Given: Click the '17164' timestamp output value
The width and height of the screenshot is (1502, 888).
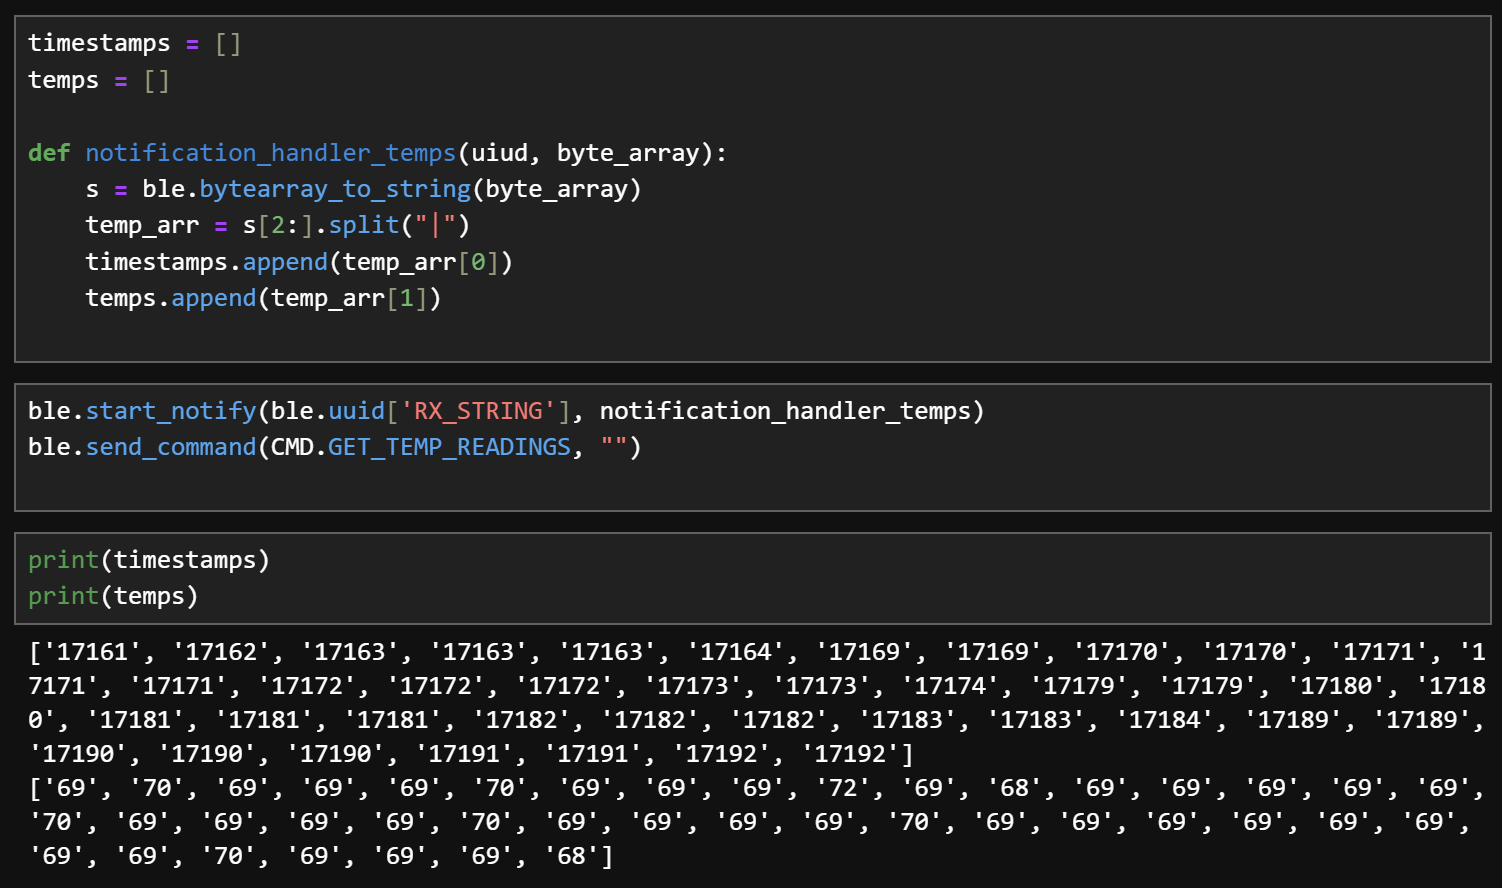Looking at the screenshot, I should click(735, 652).
